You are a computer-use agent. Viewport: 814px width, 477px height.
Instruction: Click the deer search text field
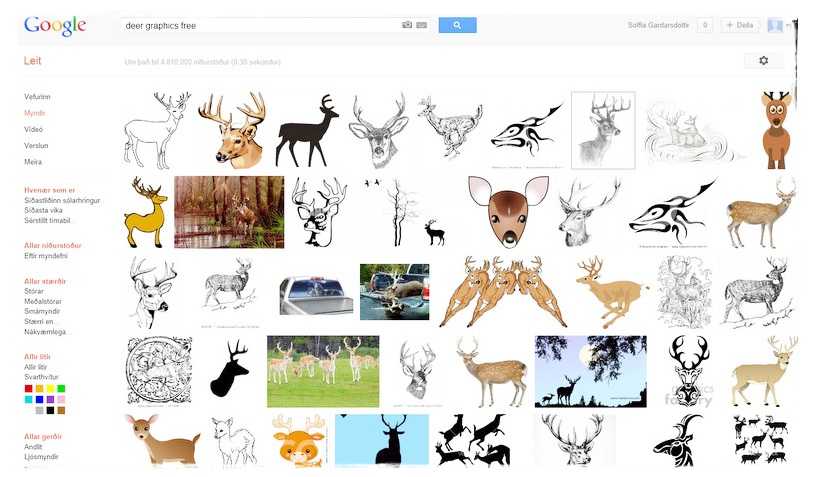(x=260, y=25)
